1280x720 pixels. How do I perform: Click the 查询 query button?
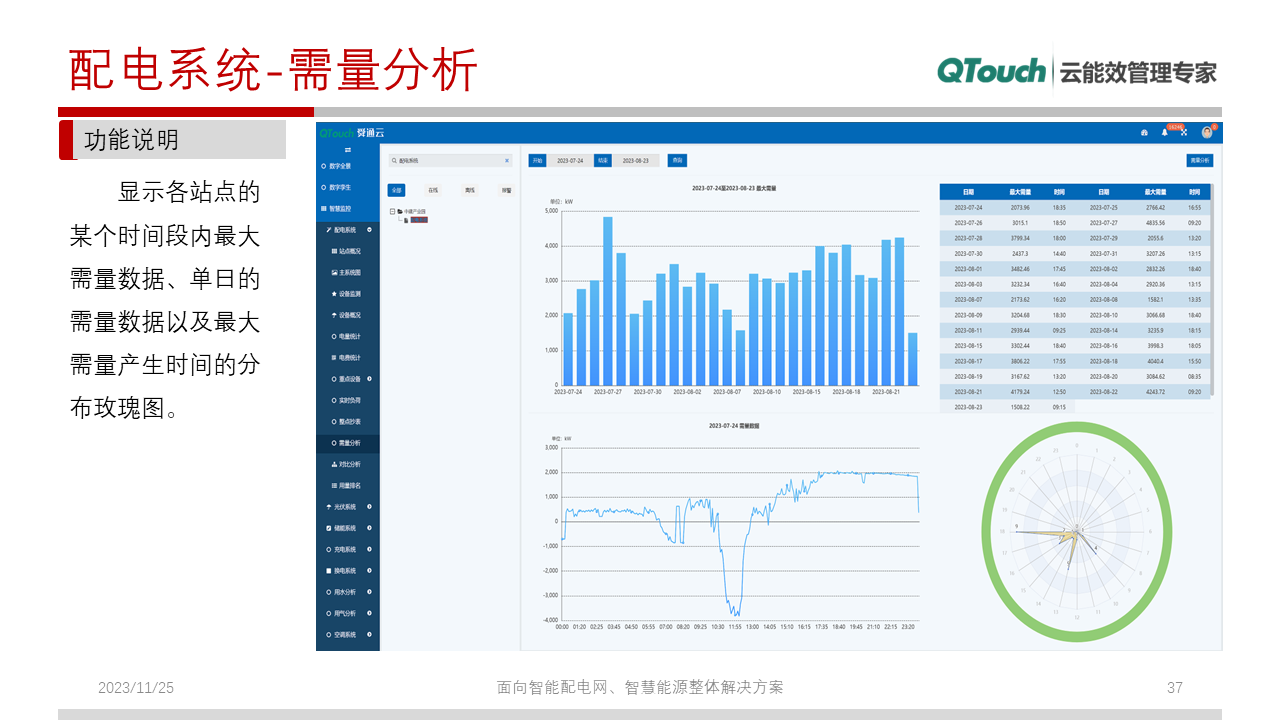(678, 160)
